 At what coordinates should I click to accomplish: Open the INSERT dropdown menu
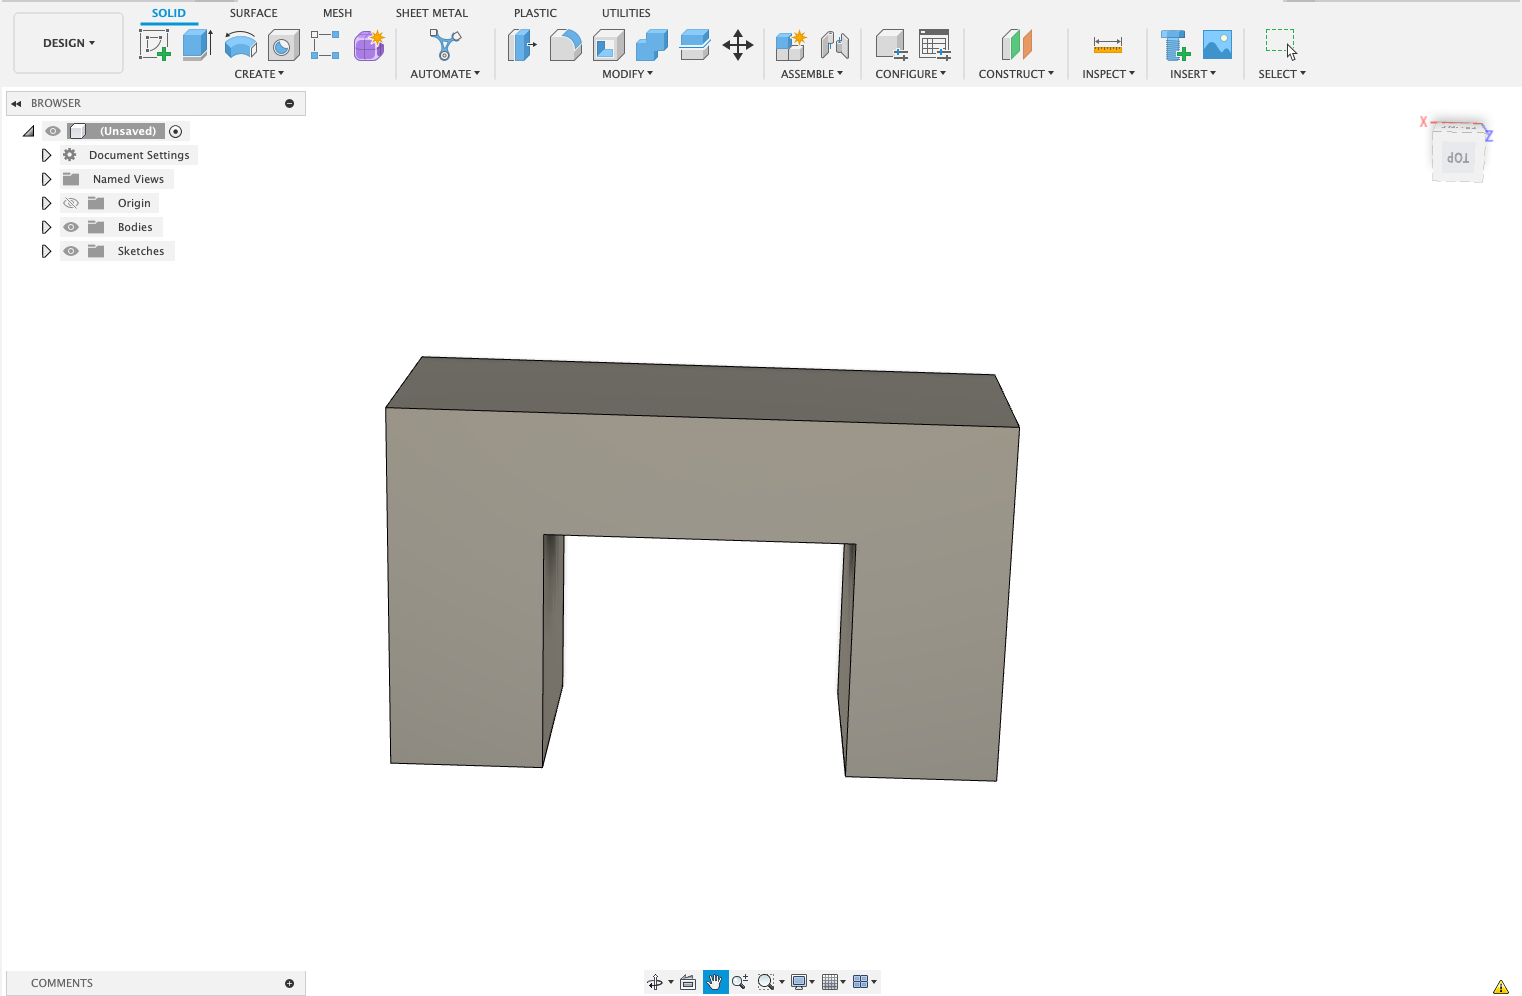click(1193, 74)
